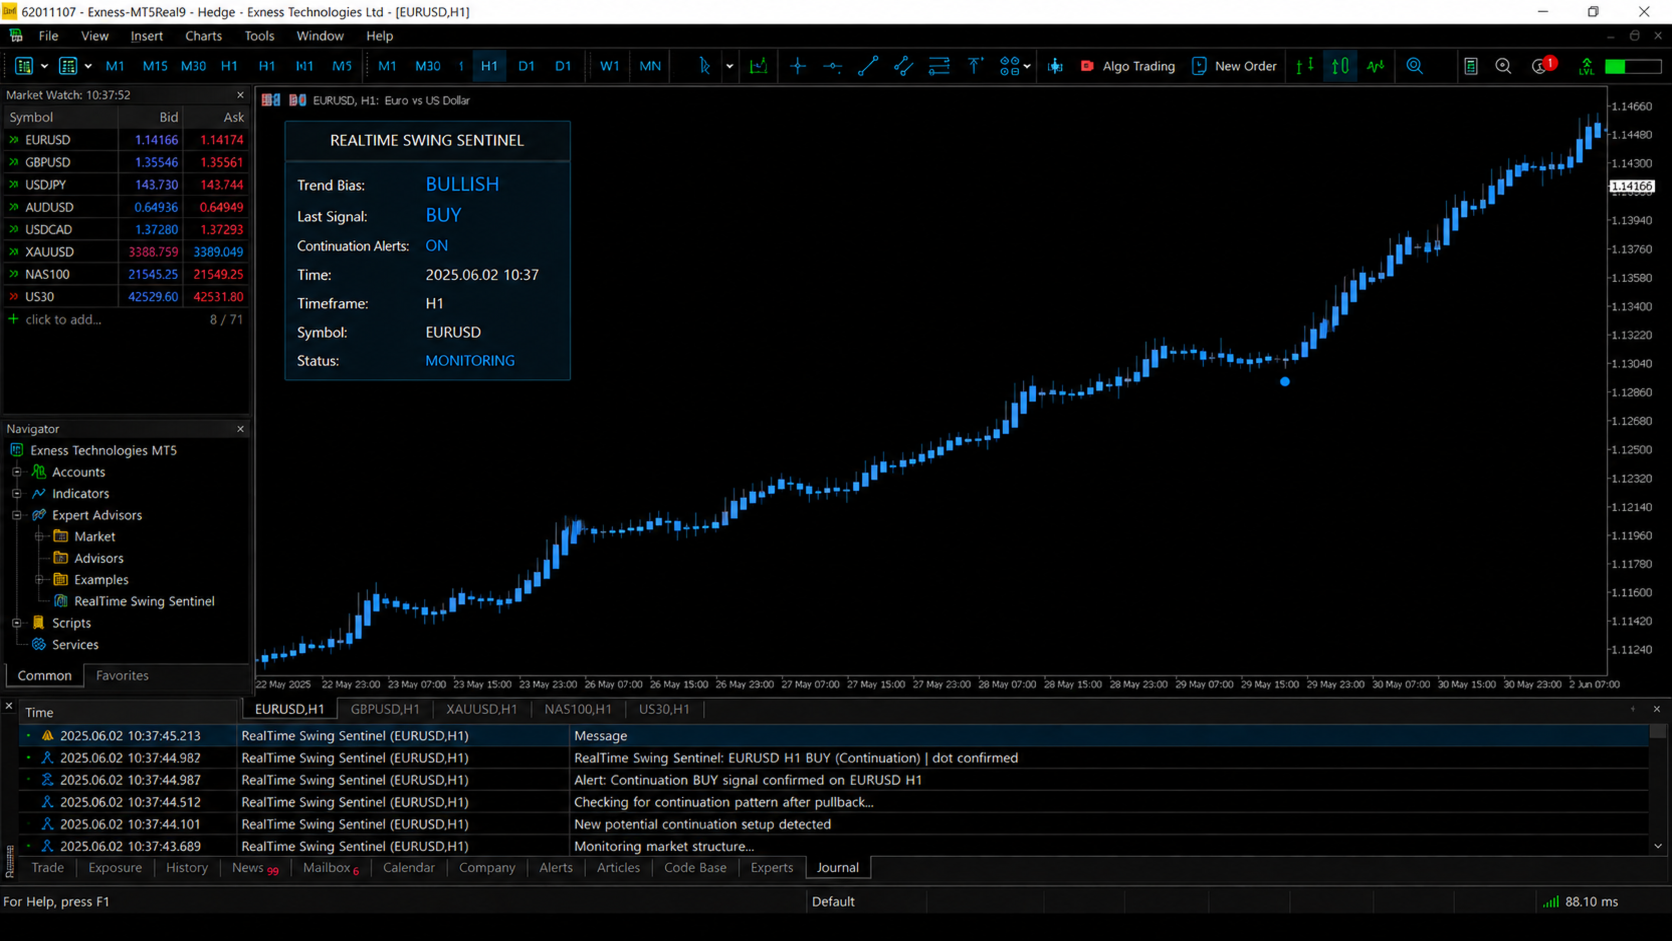This screenshot has height=941, width=1672.
Task: Click the signal strength icon in status bar
Action: (1551, 901)
